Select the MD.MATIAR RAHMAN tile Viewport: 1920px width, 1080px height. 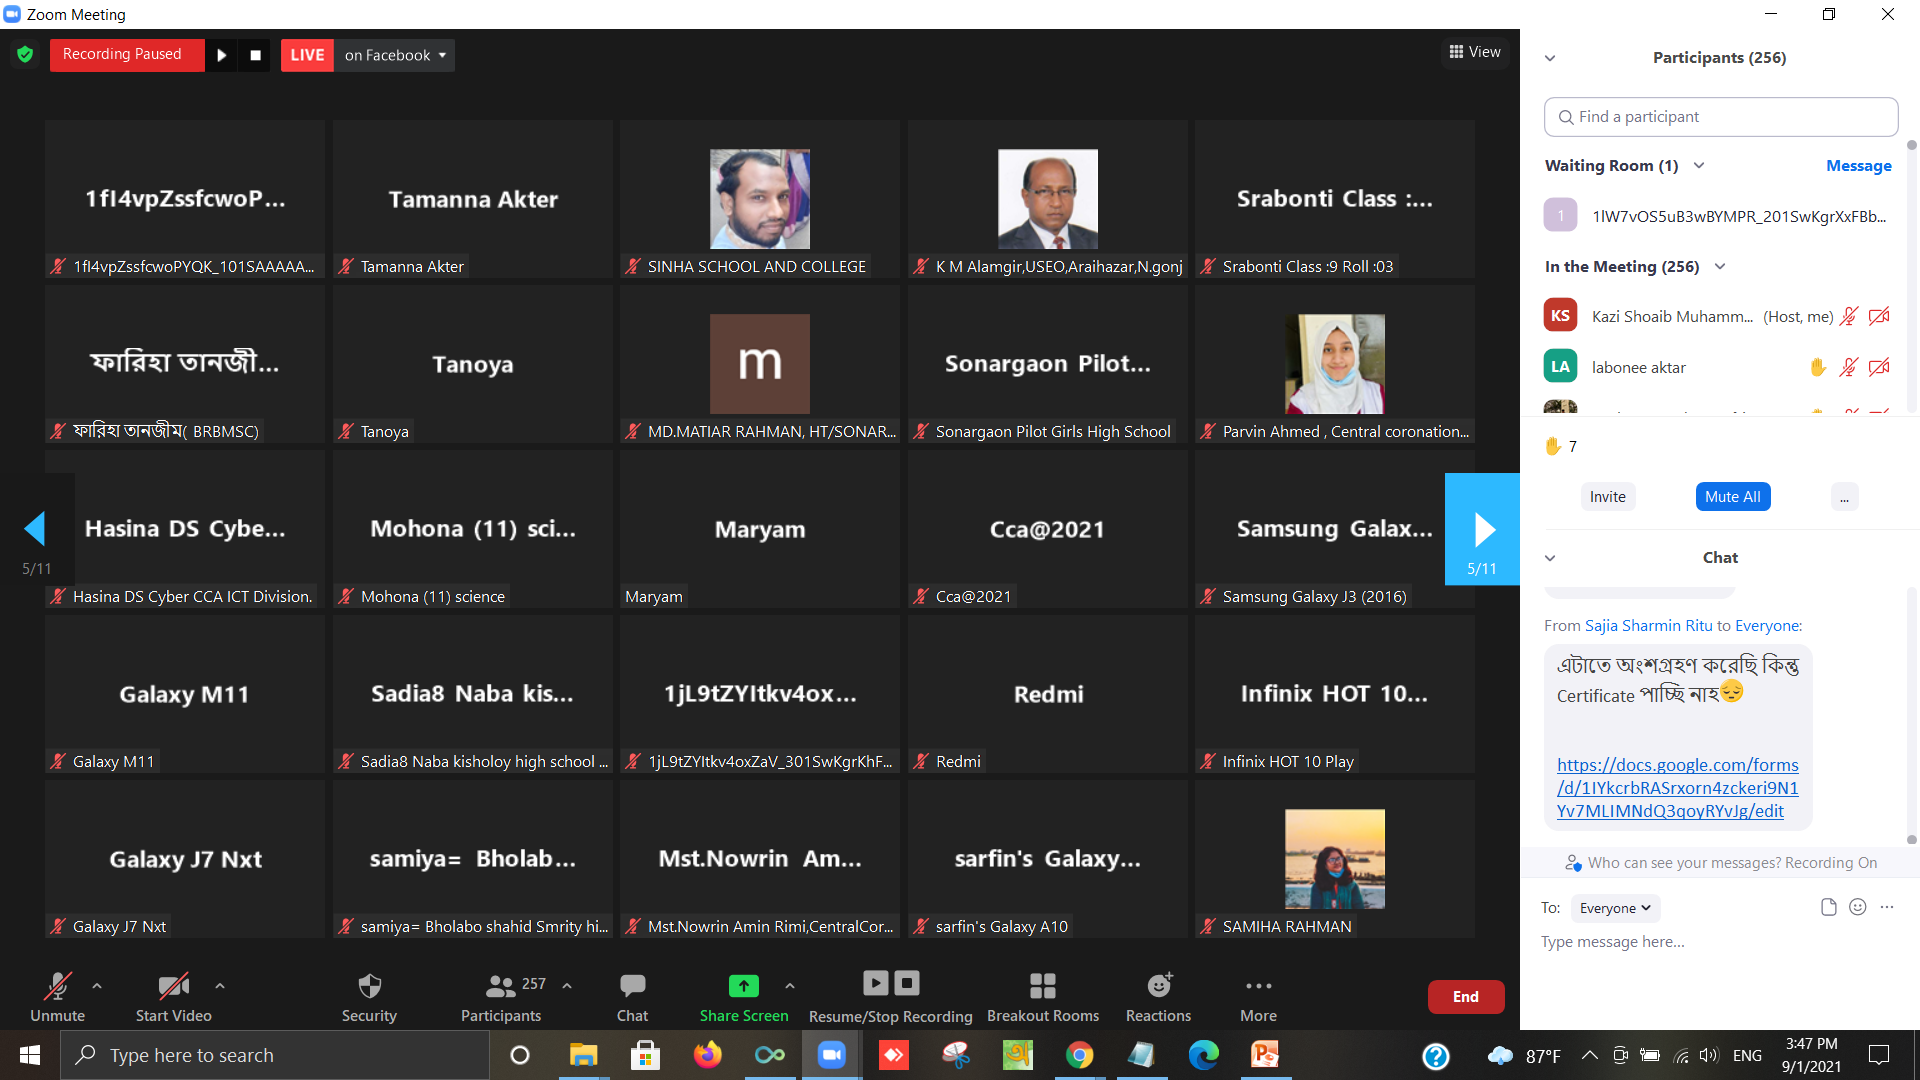[x=760, y=364]
